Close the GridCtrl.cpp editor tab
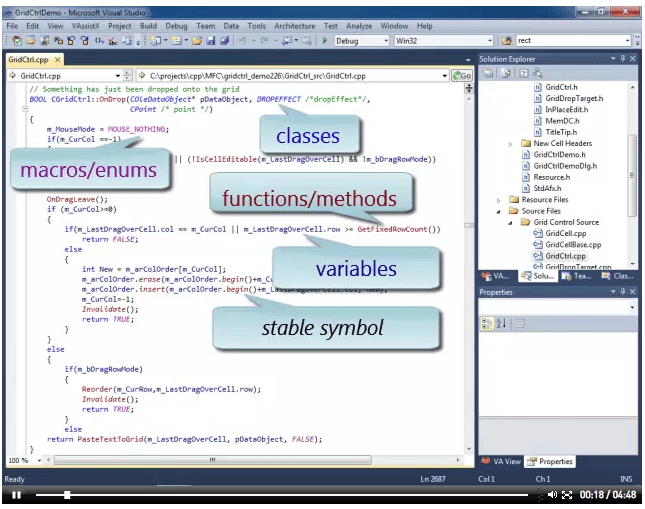Screen dimensions: 645x509 [x=58, y=60]
